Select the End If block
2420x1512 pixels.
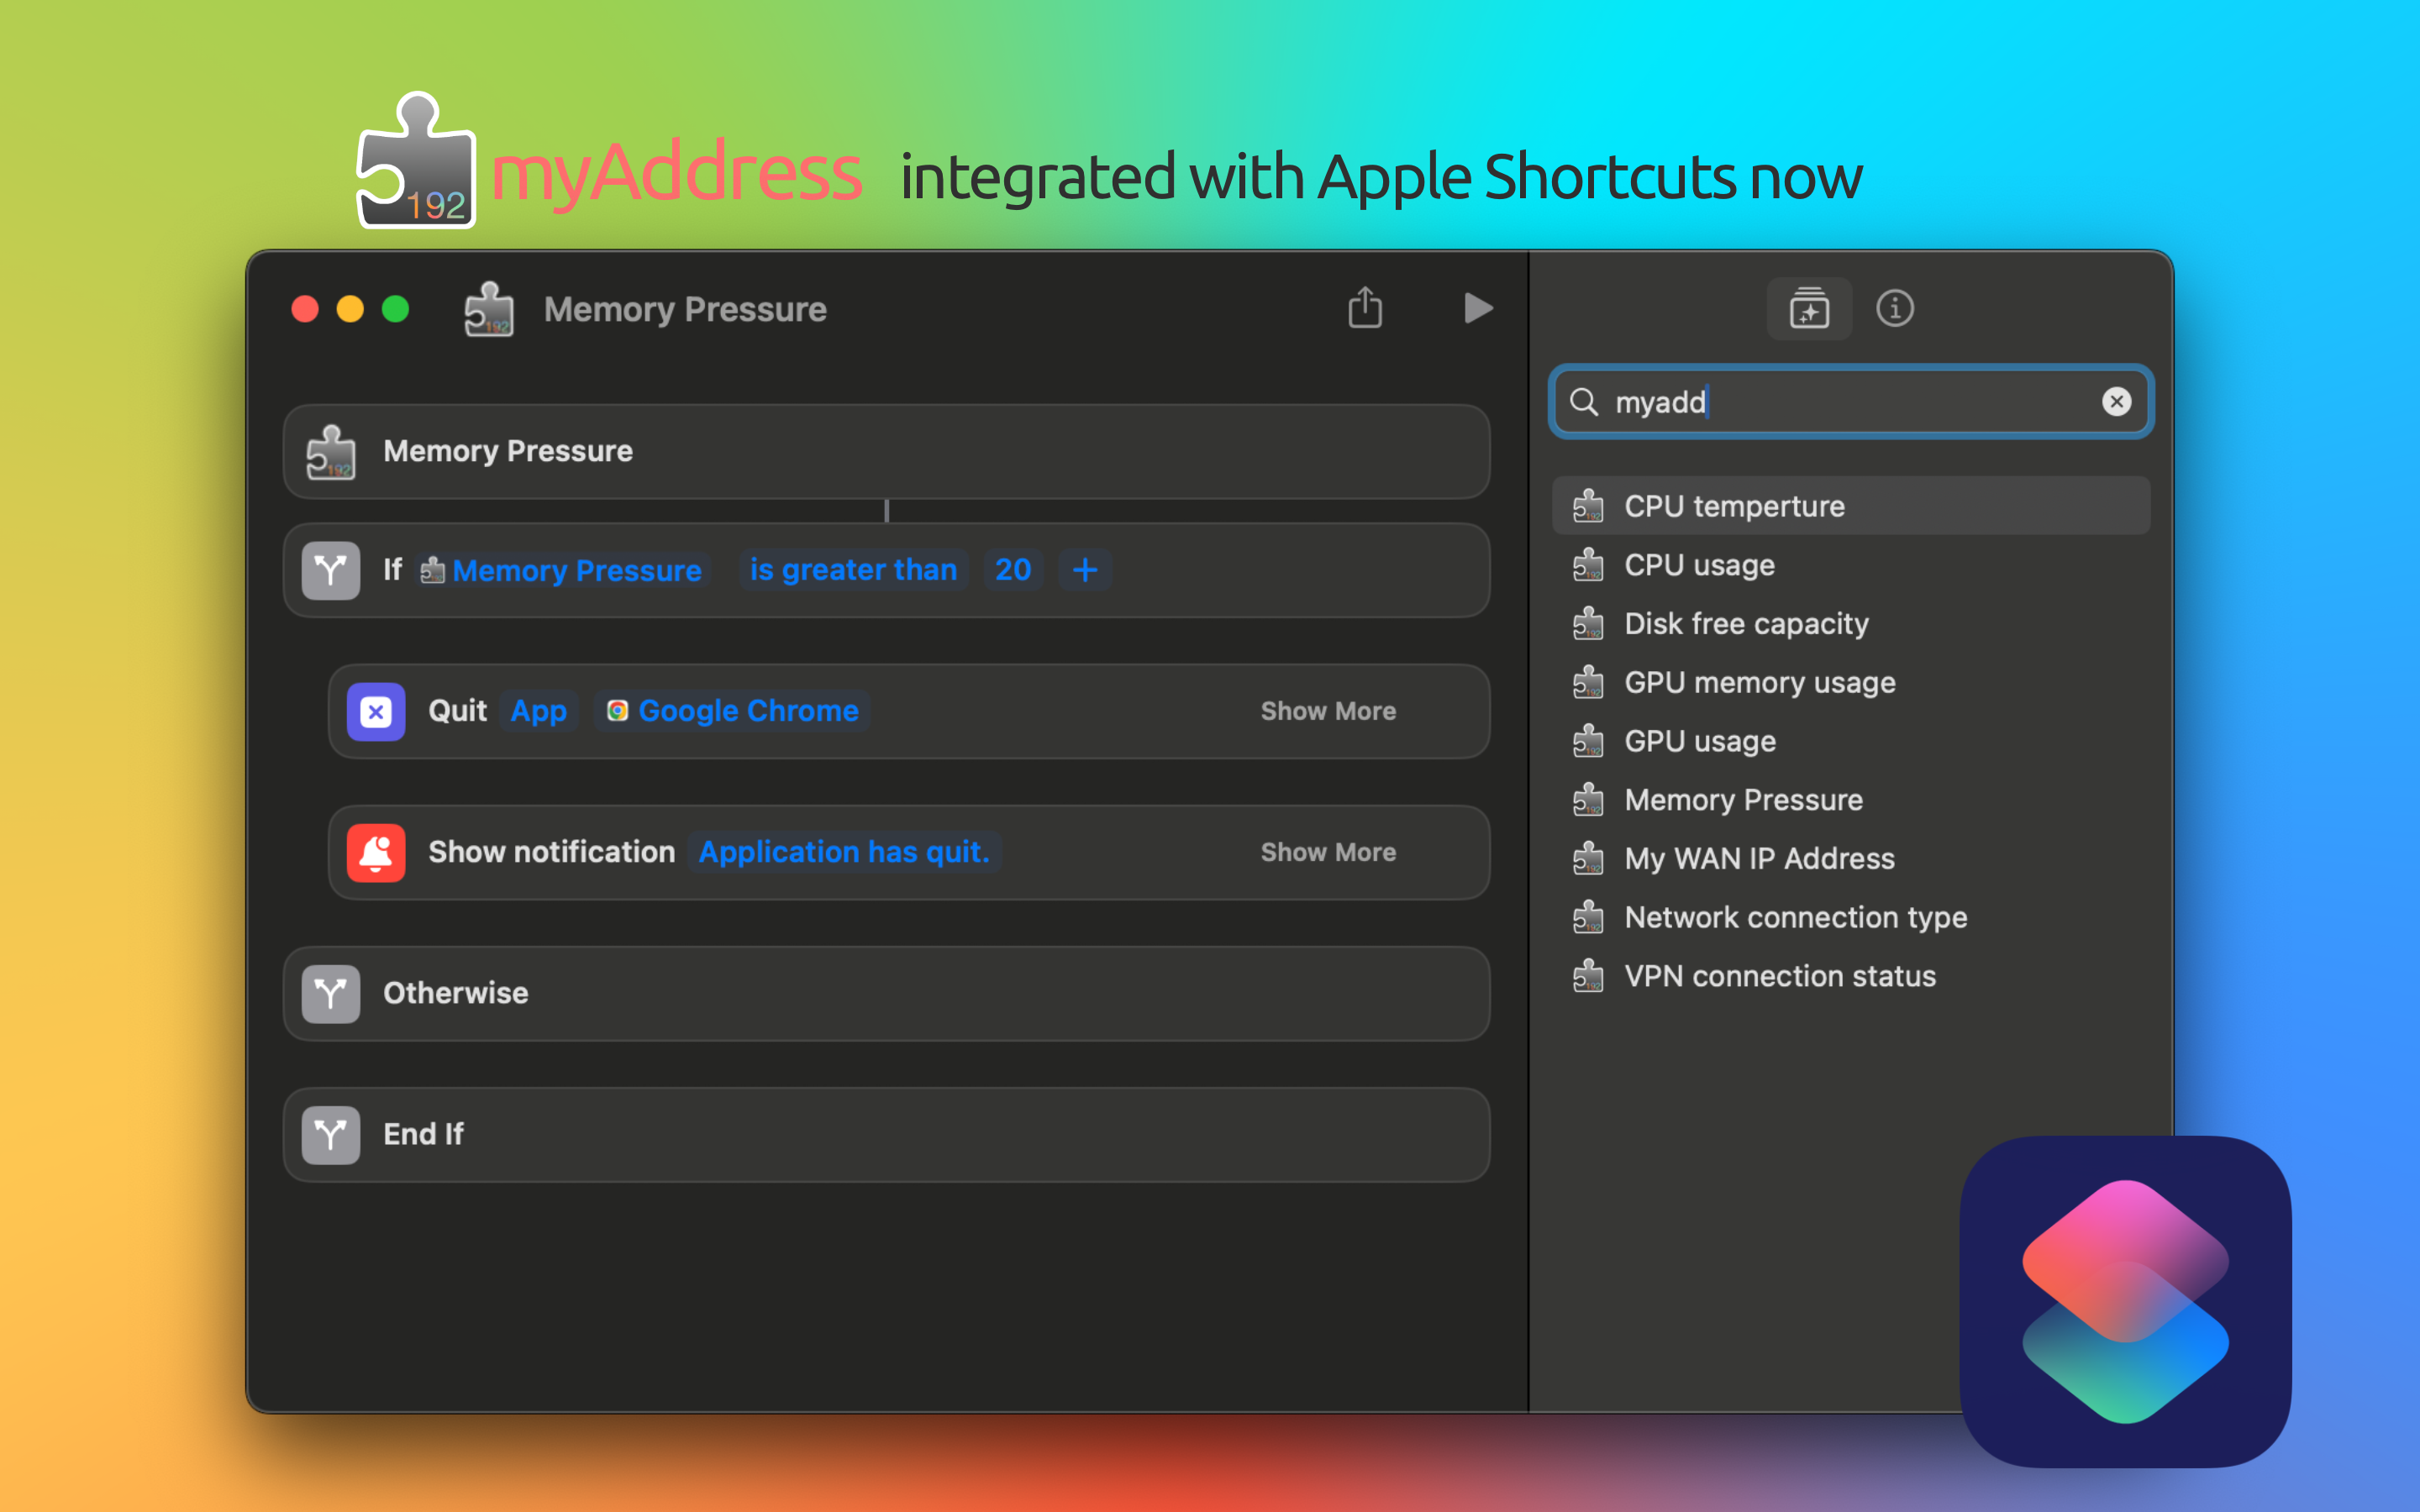pyautogui.click(x=887, y=1134)
